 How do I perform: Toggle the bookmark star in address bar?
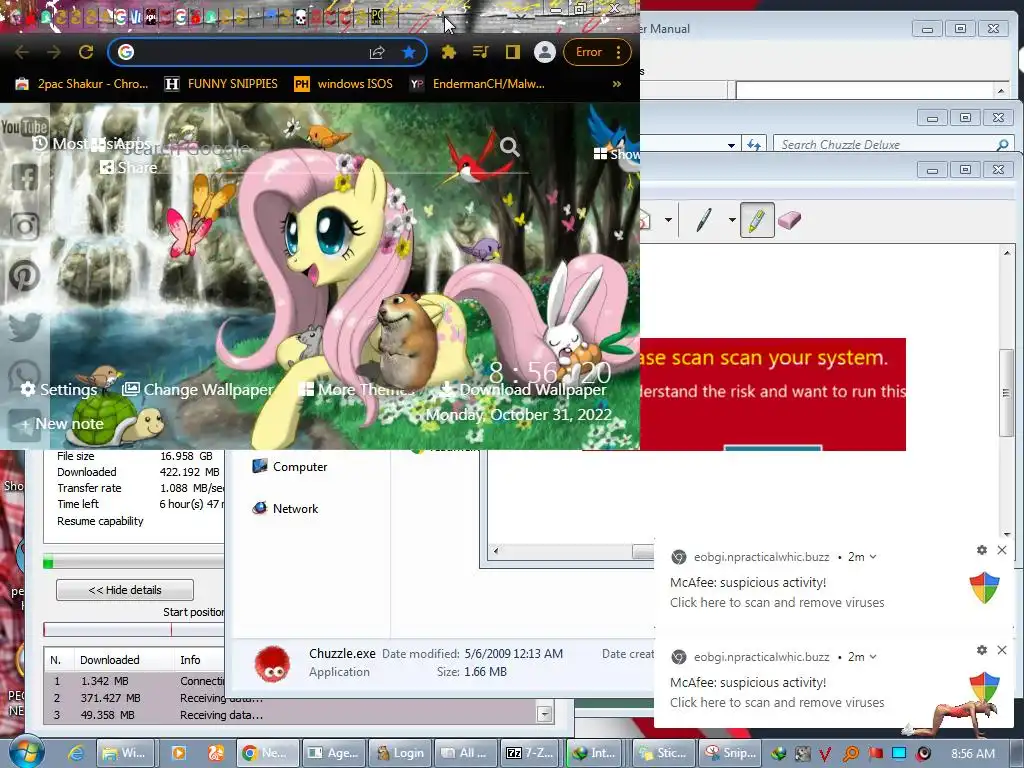point(409,52)
